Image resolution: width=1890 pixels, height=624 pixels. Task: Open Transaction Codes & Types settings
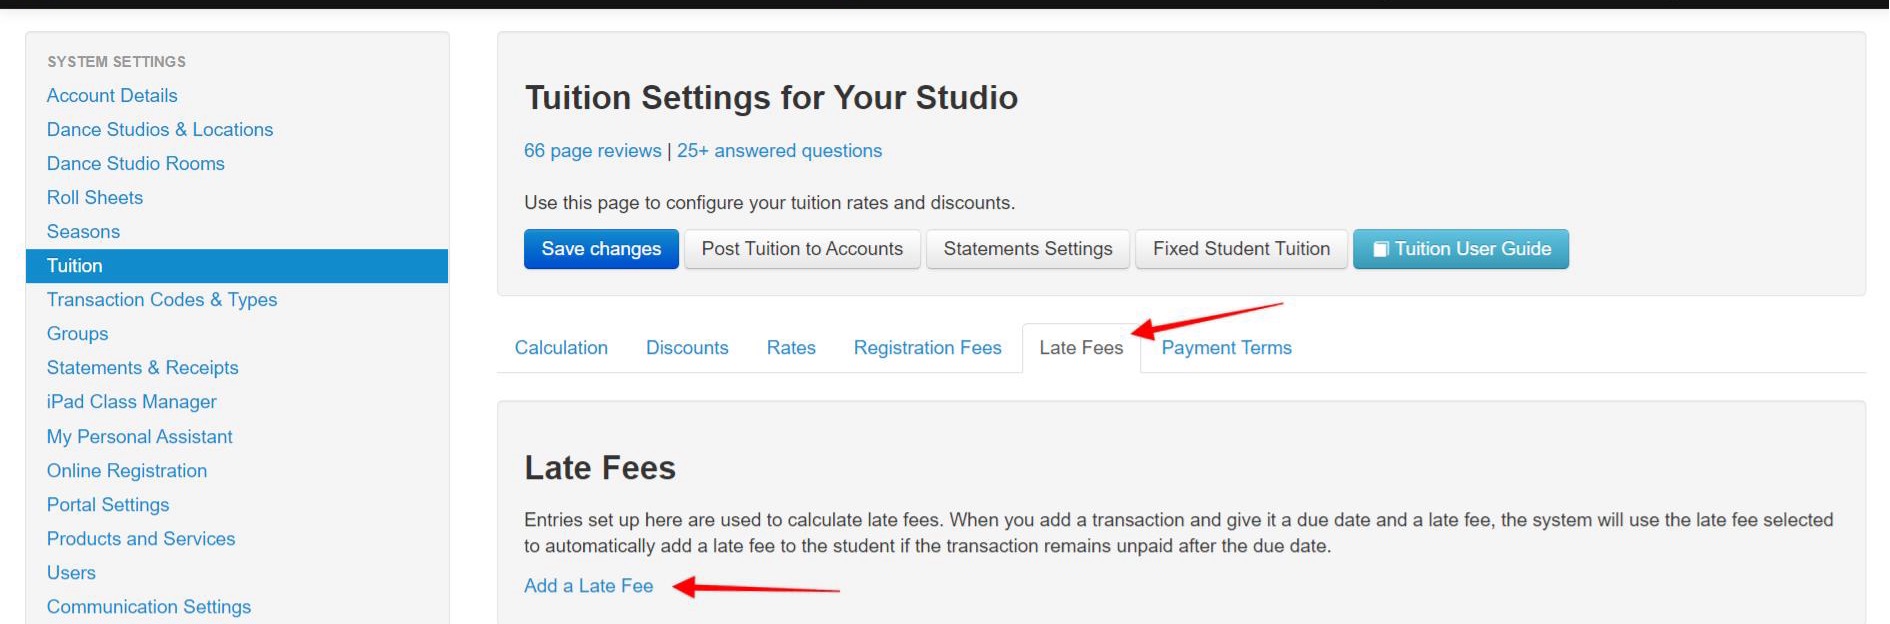pyautogui.click(x=162, y=300)
